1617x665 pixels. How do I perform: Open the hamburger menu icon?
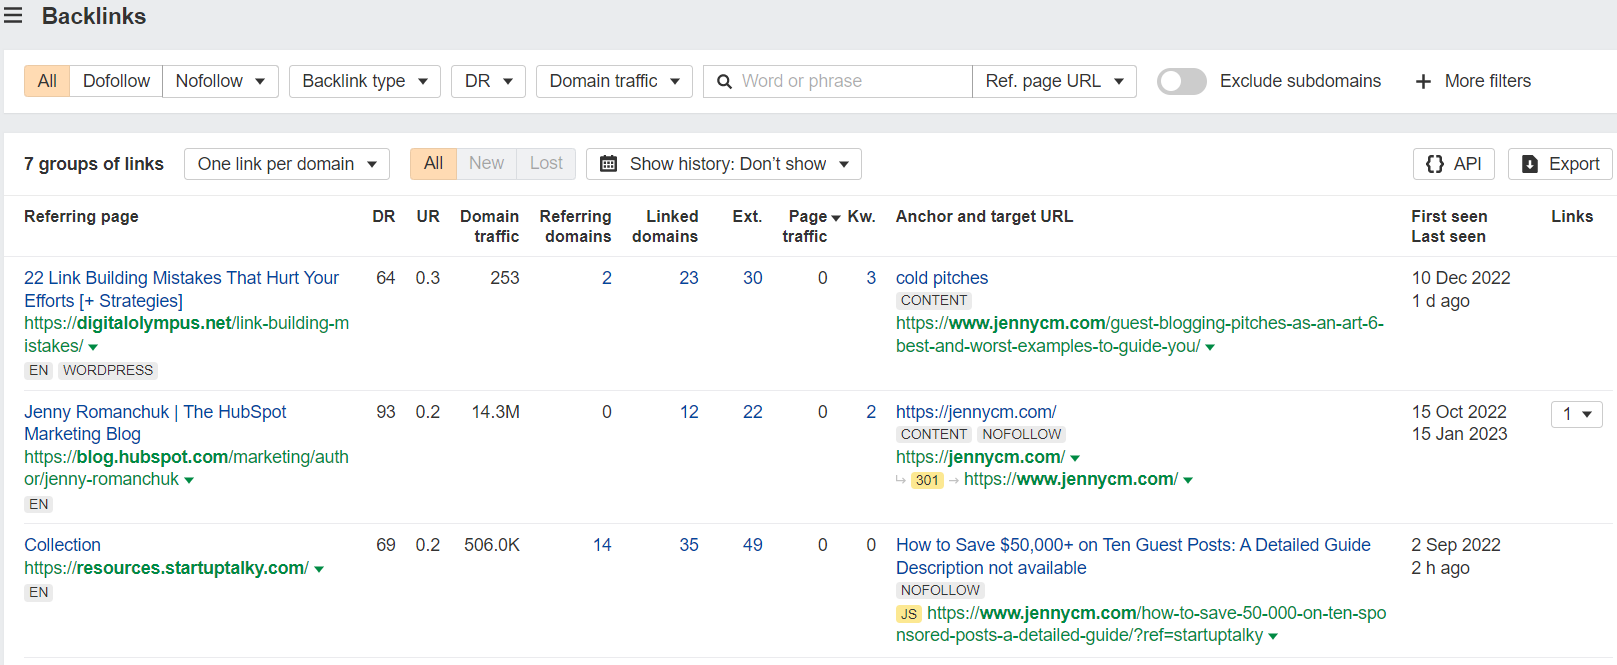pos(13,16)
